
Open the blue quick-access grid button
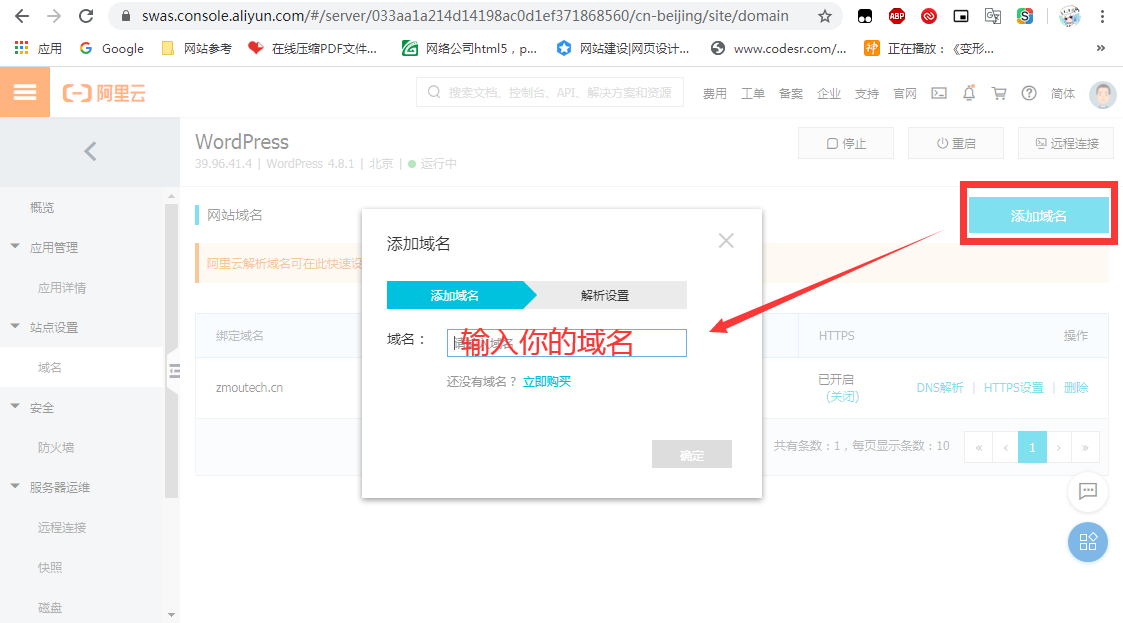click(x=1088, y=542)
